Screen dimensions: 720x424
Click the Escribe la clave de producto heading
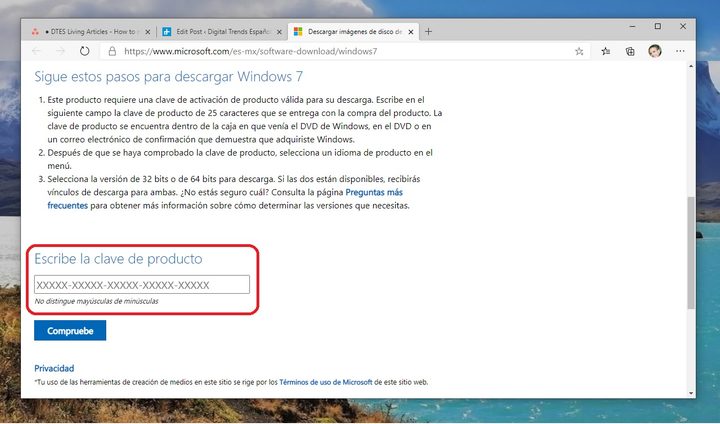coord(118,259)
